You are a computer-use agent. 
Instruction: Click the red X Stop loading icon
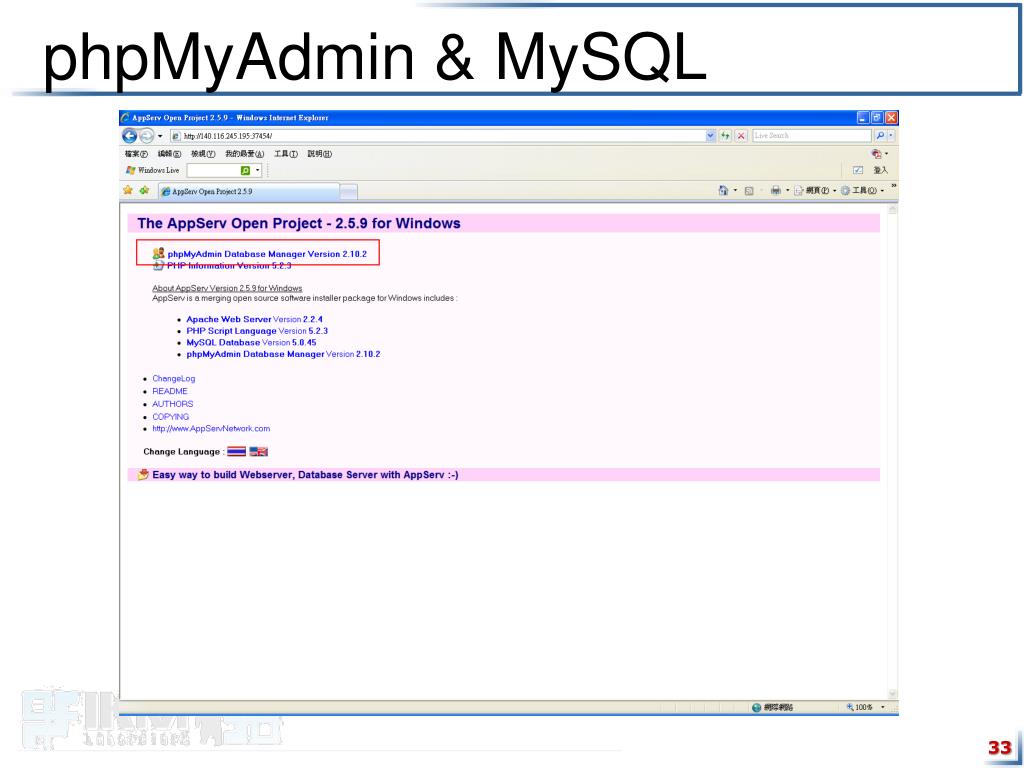click(741, 136)
